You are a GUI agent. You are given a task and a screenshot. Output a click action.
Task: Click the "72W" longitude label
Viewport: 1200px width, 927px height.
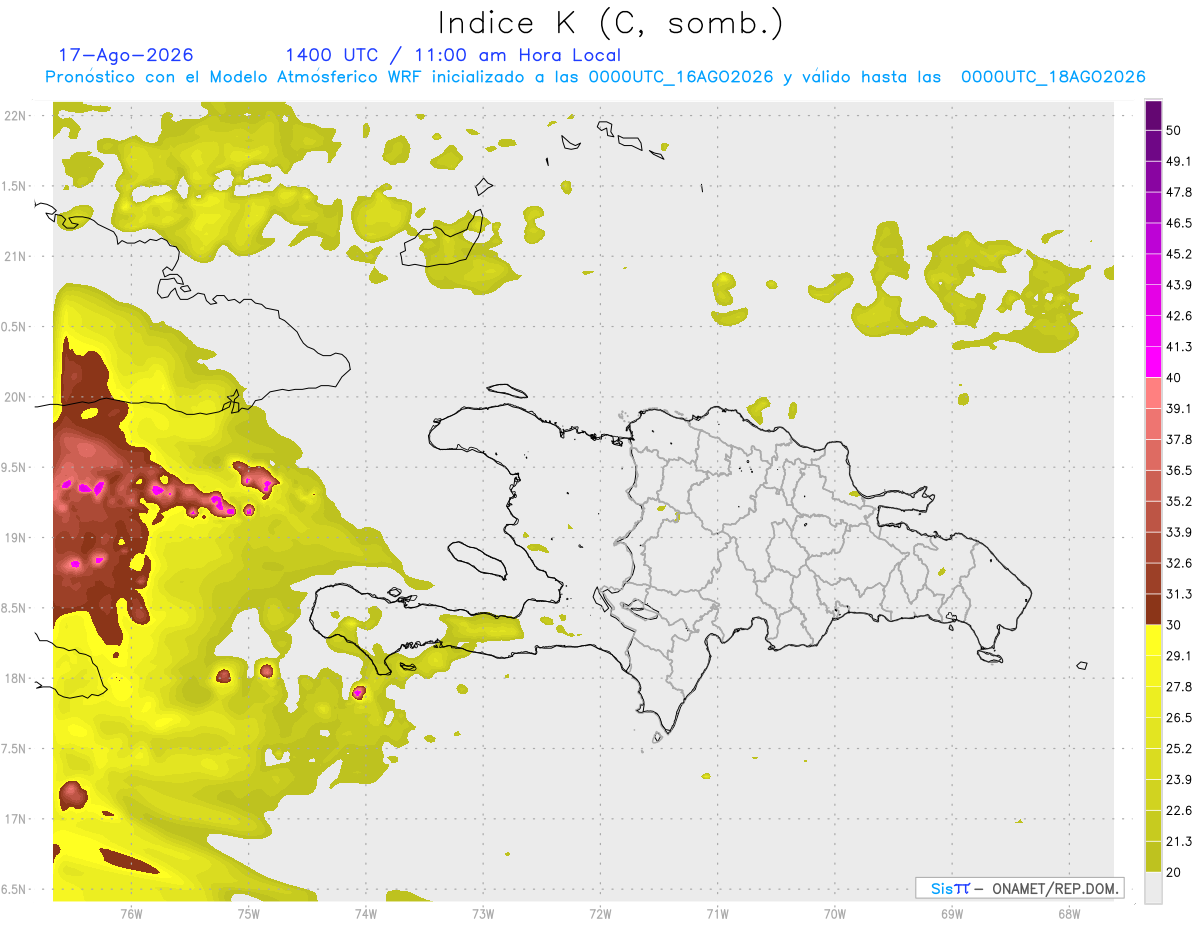600,913
